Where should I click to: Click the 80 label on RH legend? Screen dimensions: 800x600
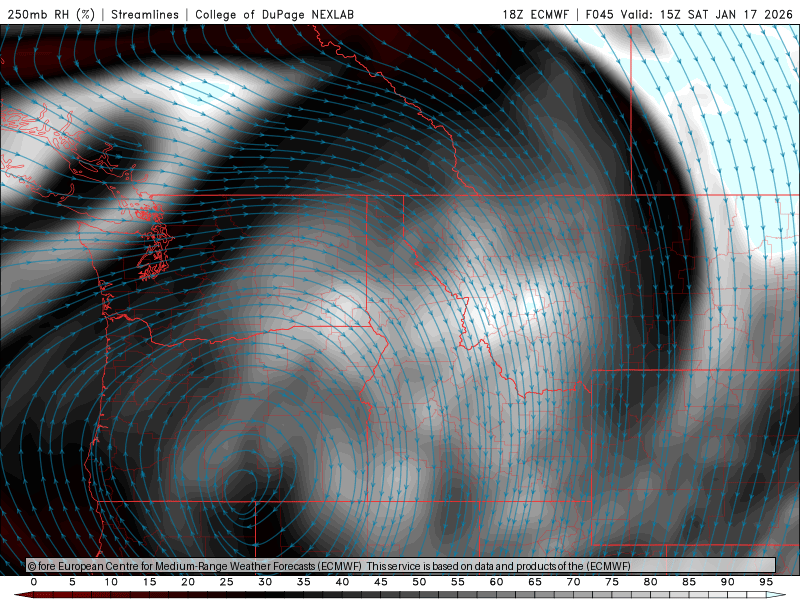tap(651, 582)
